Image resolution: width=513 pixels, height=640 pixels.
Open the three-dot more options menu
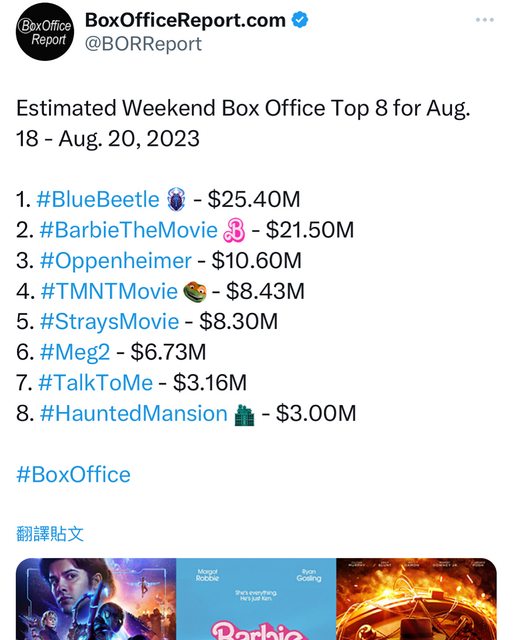pyautogui.click(x=484, y=20)
